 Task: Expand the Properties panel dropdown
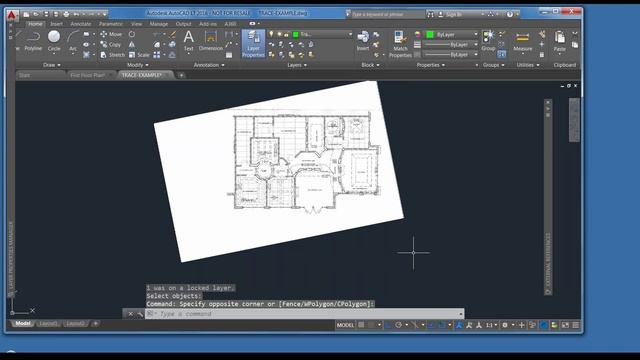point(431,65)
